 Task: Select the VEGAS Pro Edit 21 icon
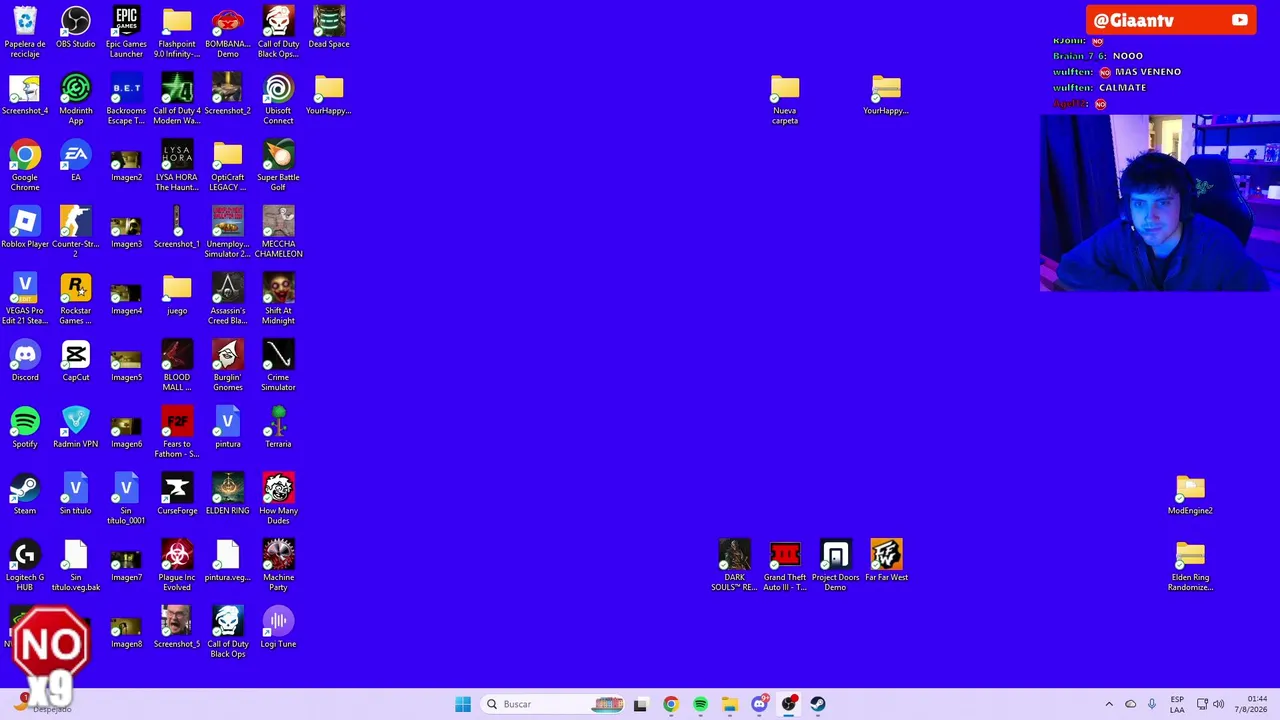25,299
